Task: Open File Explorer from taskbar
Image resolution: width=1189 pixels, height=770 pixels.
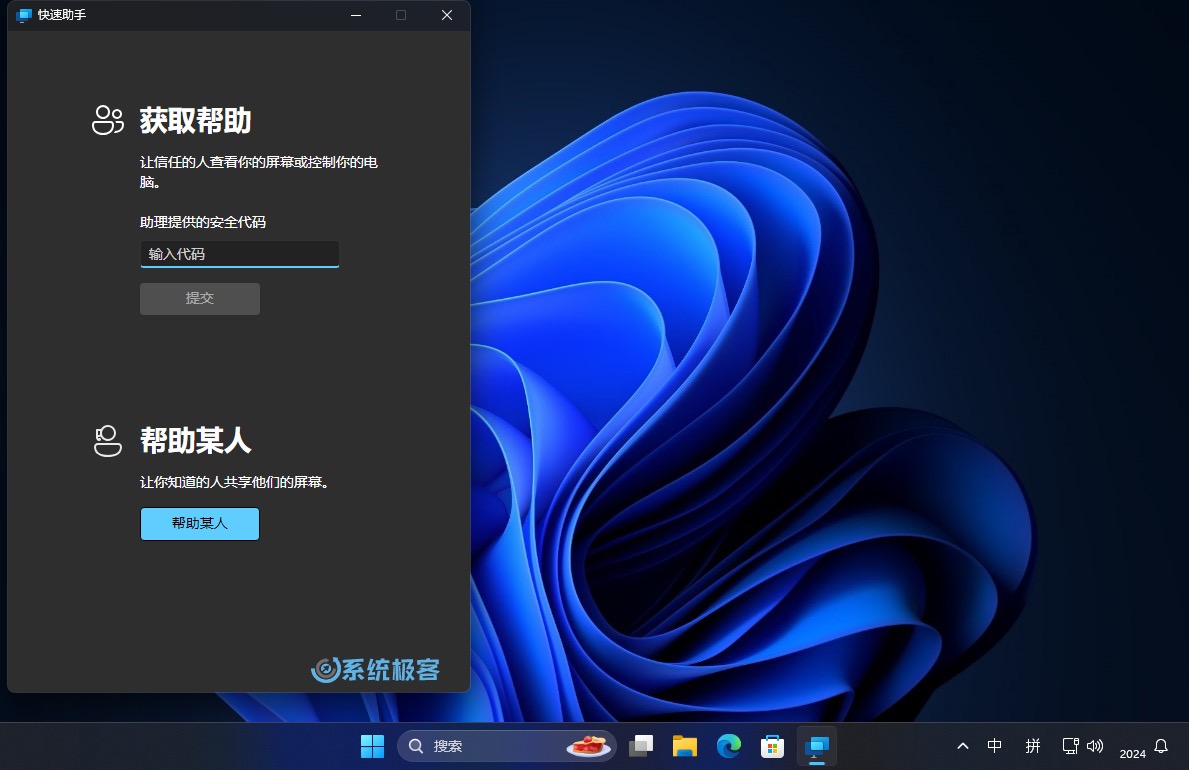Action: tap(685, 746)
